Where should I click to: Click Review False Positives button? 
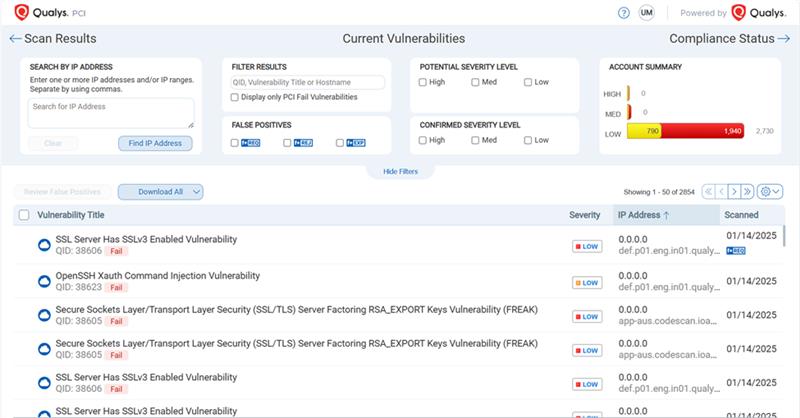coord(62,192)
